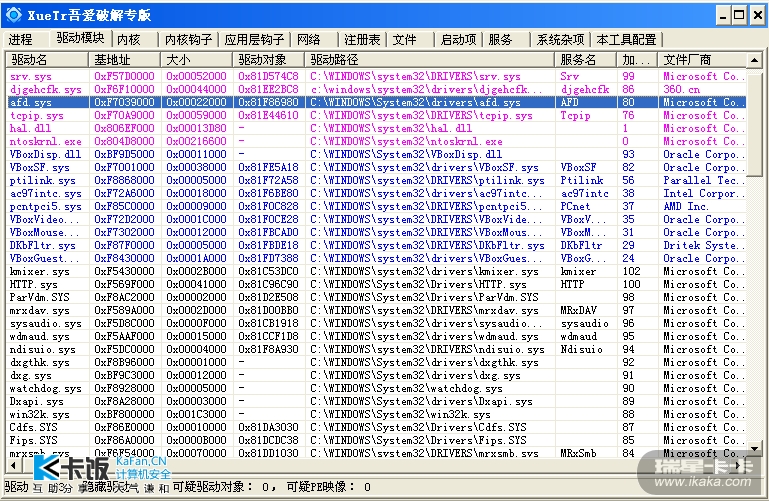769x501 pixels.
Task: Select the dxg.sys row
Action: (376, 376)
